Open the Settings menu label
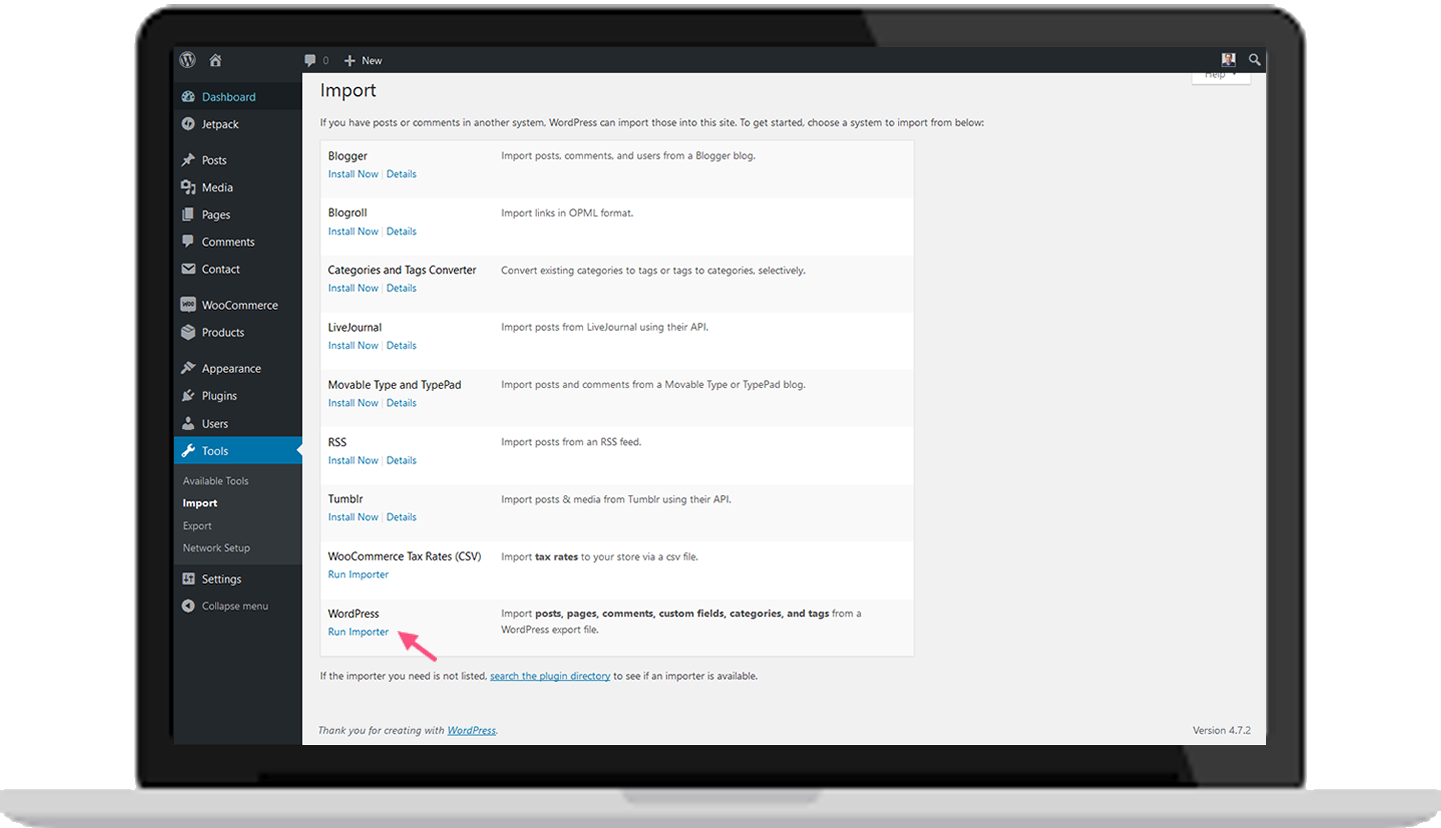1441x828 pixels. tap(221, 579)
